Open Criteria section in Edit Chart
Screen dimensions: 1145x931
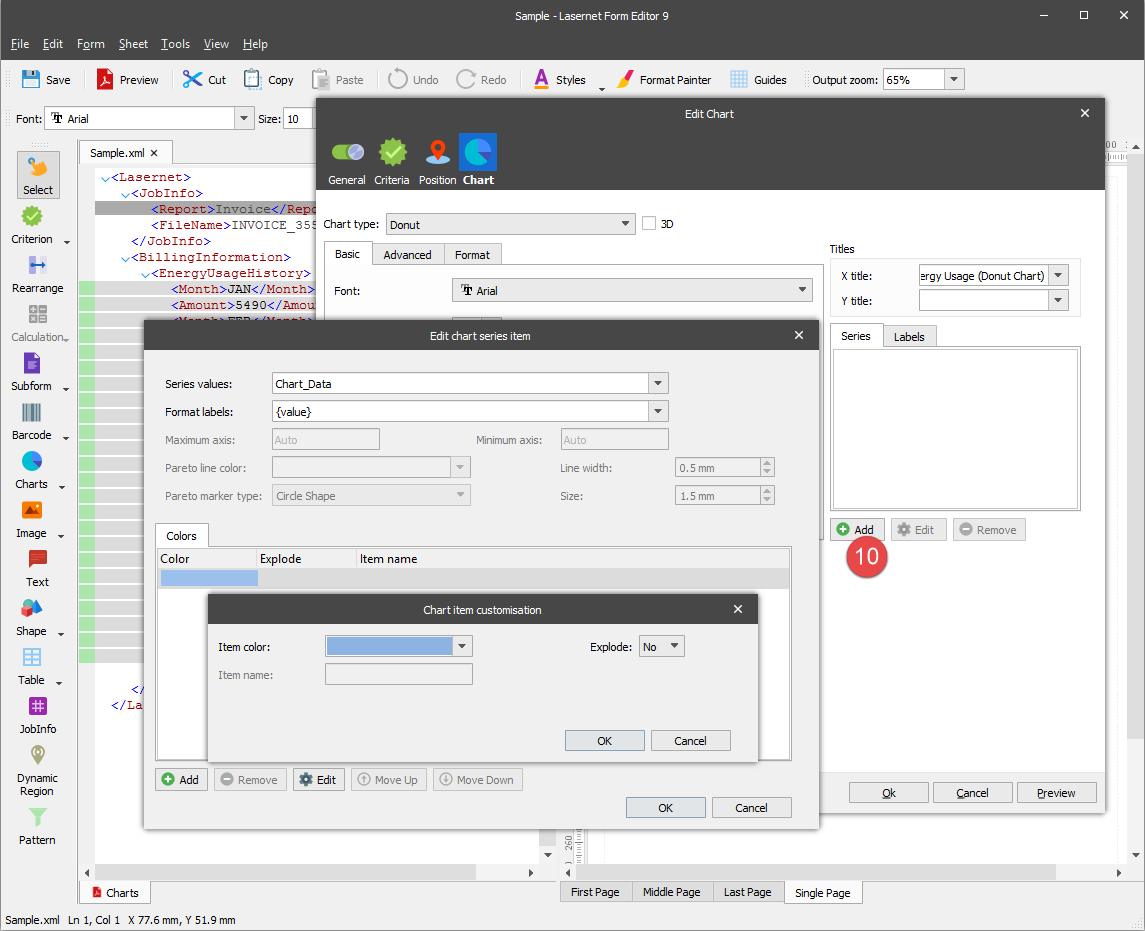(x=392, y=161)
